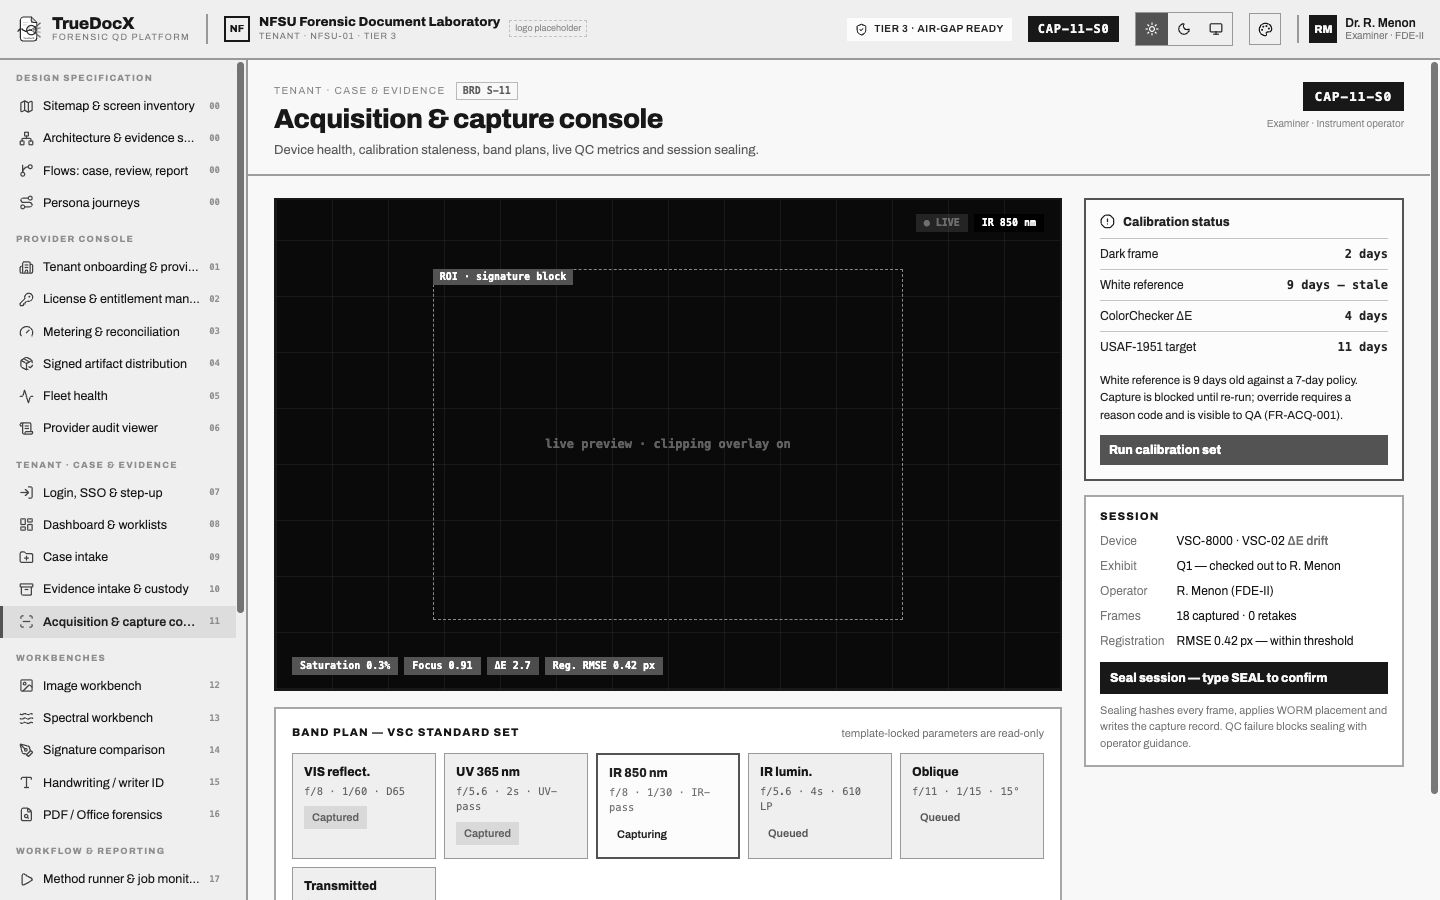
Task: Click the sidebar scrollbar
Action: (240, 337)
